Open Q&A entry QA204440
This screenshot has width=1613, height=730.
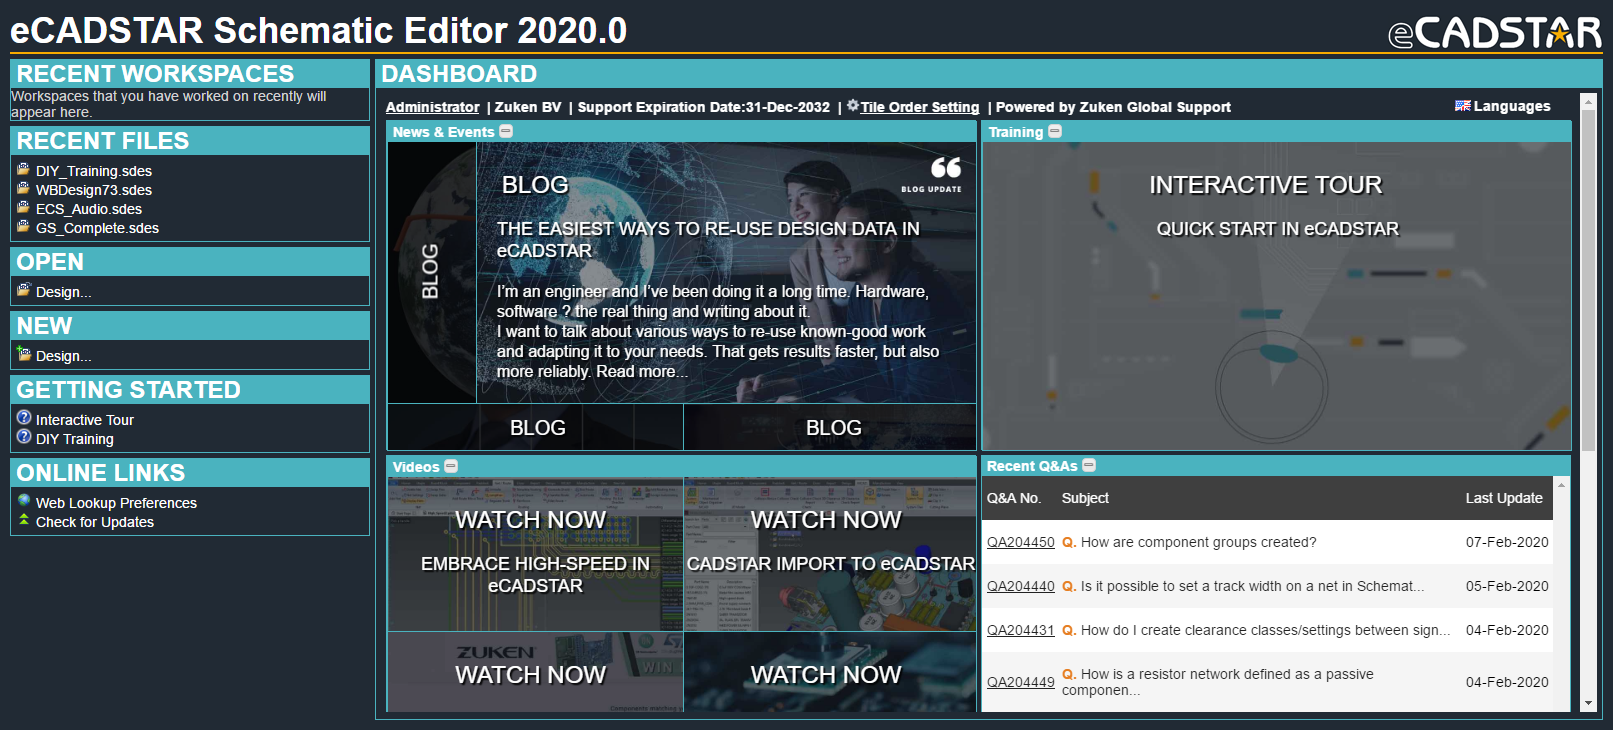pos(1021,586)
